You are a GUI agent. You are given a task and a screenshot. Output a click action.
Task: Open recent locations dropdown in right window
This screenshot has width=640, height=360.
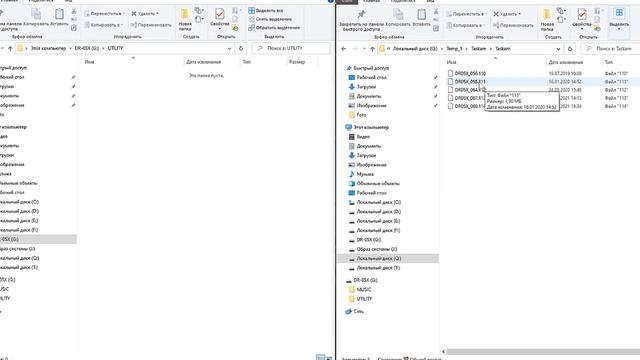[x=364, y=49]
